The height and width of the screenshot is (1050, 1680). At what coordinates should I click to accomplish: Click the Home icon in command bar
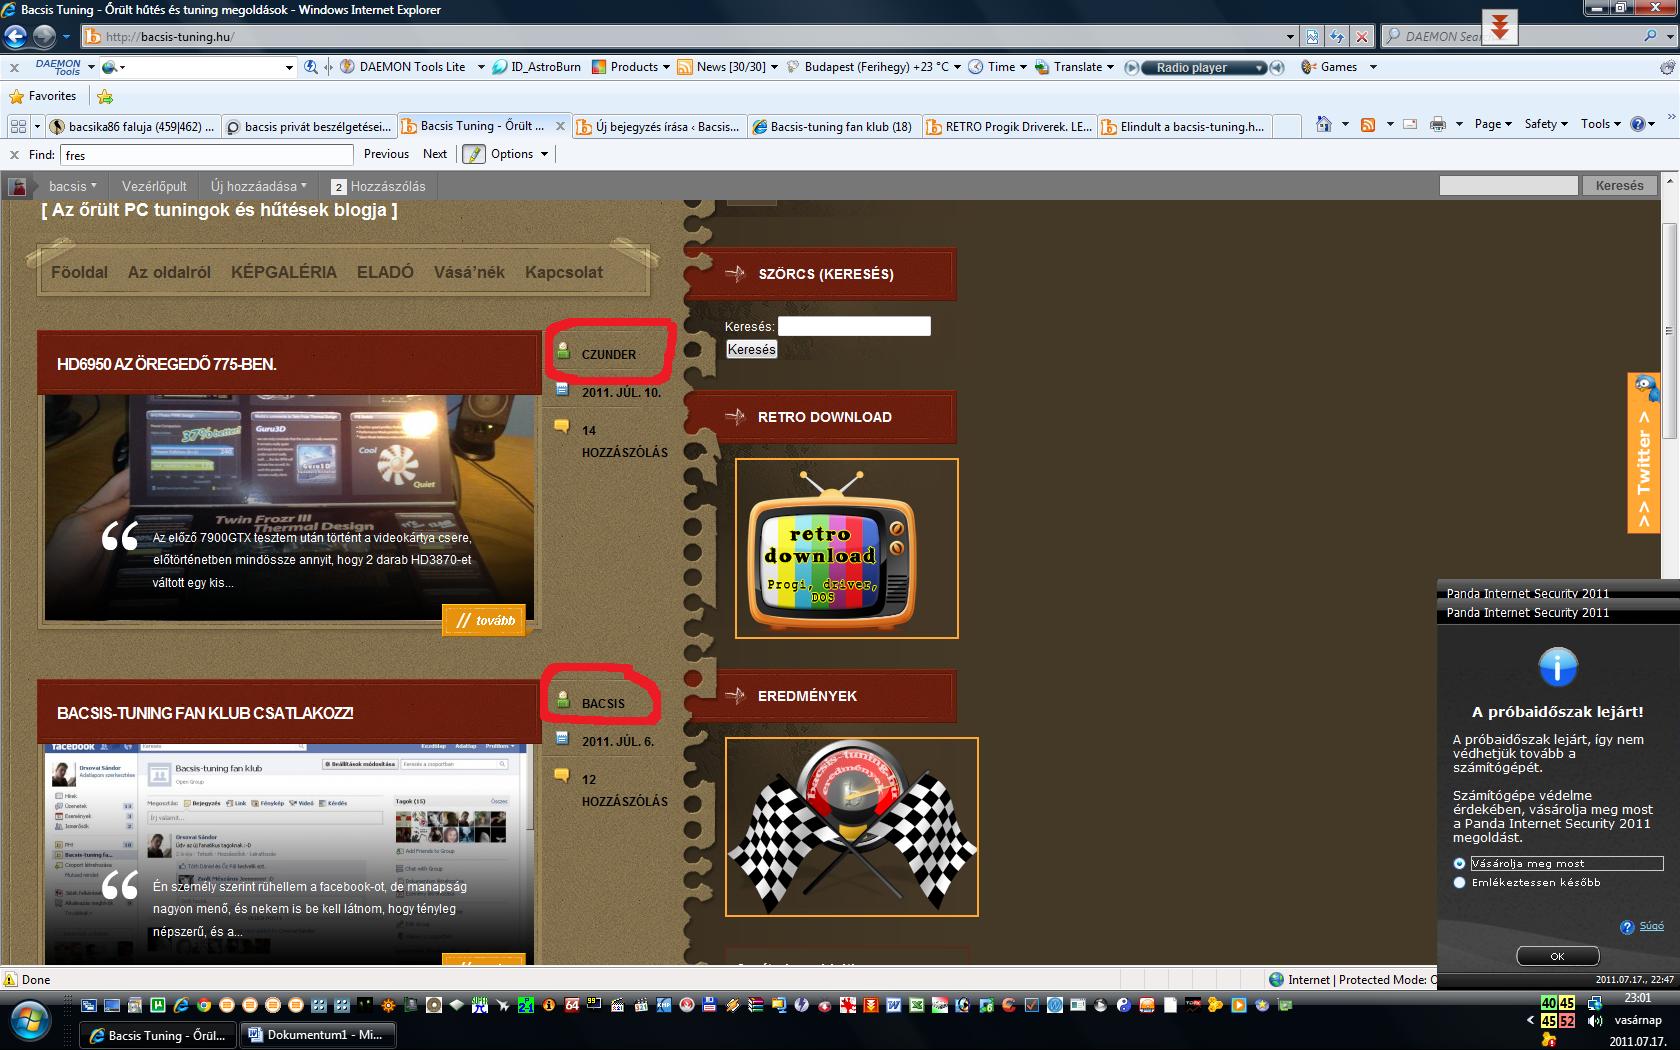(x=1324, y=124)
